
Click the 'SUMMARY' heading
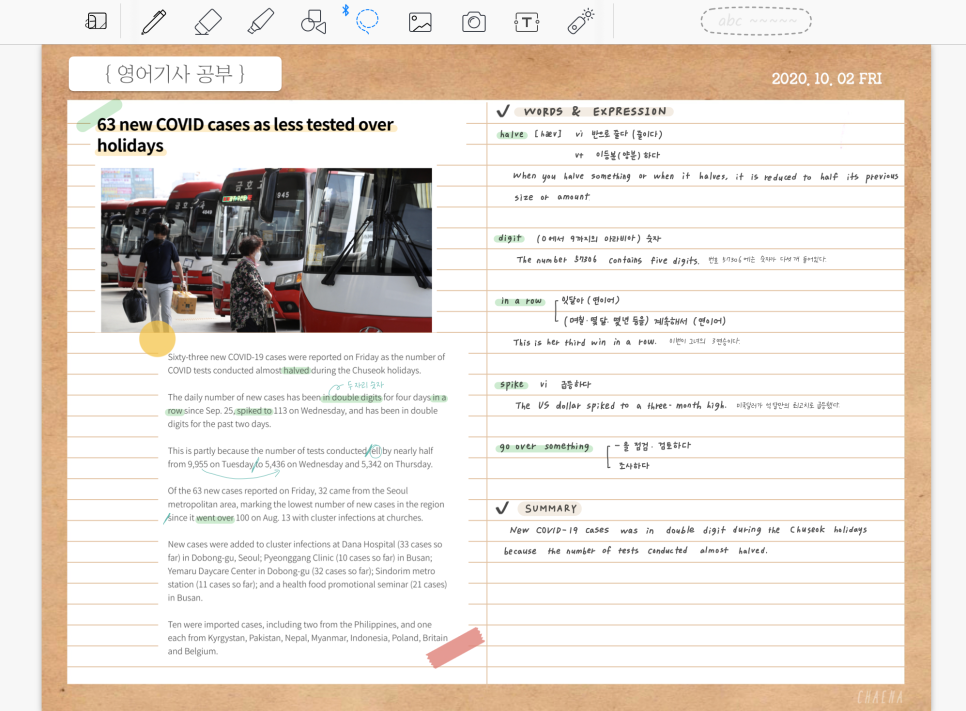click(551, 508)
